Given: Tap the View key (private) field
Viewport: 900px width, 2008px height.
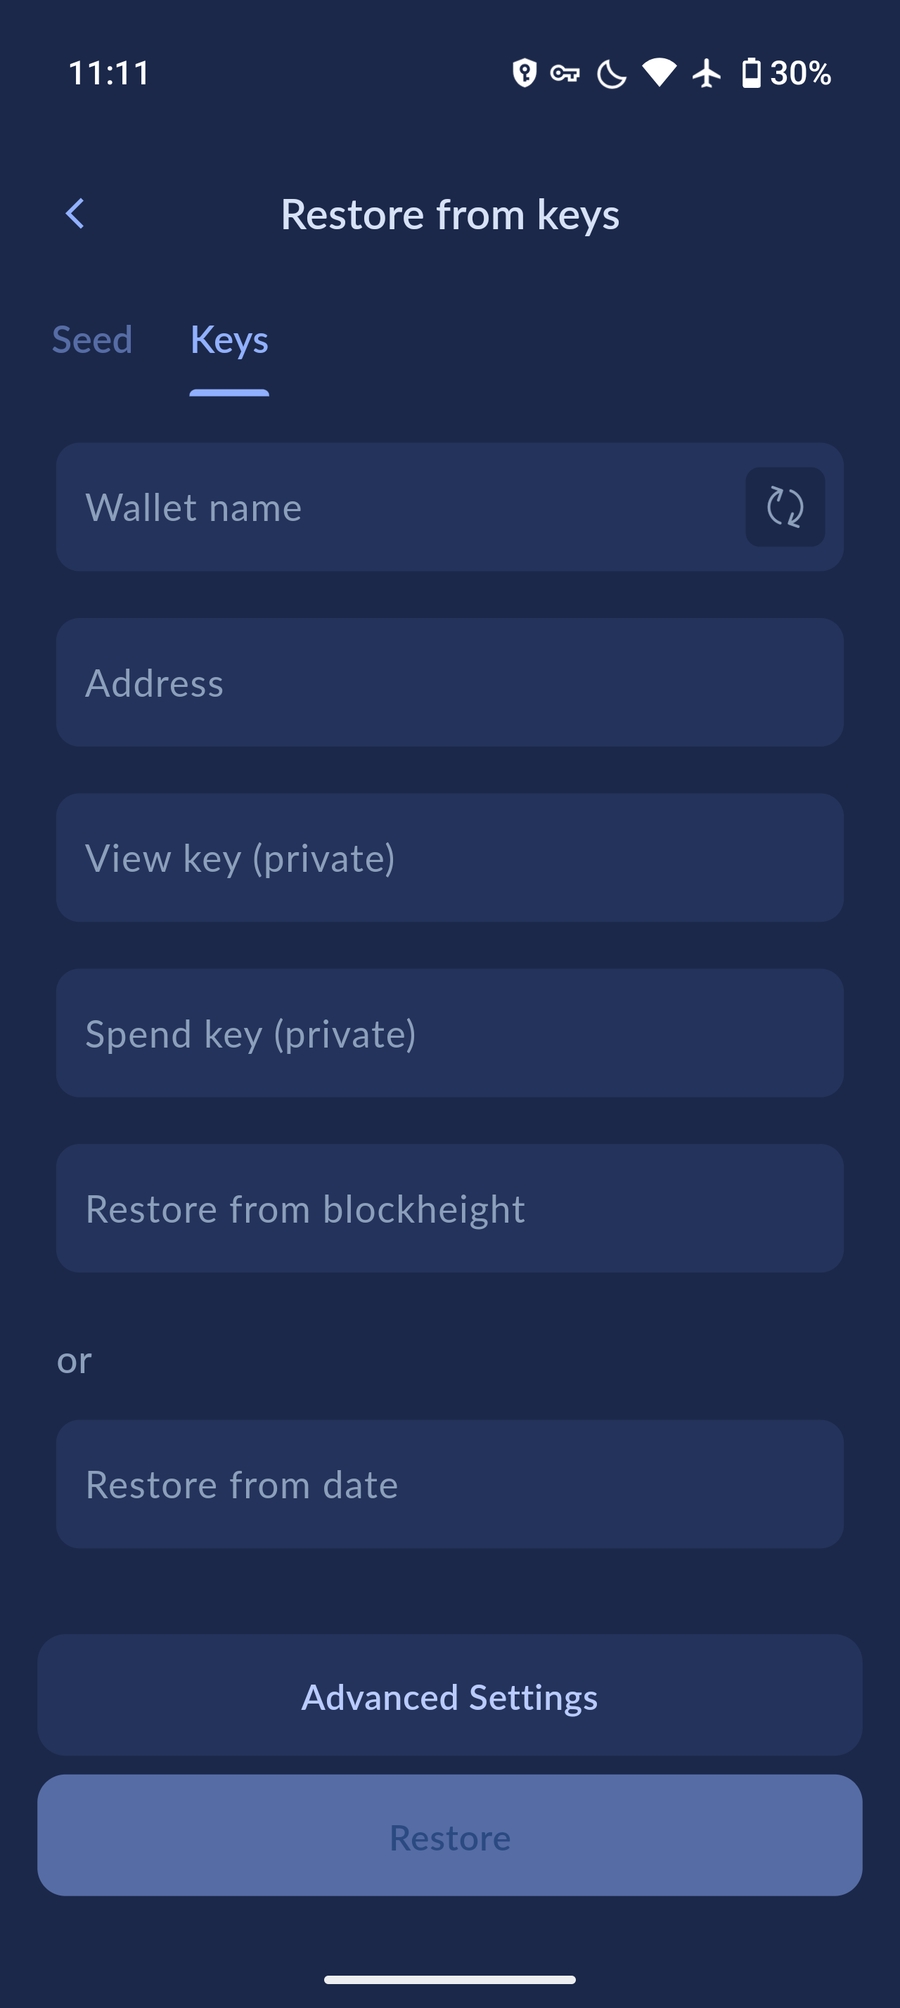Looking at the screenshot, I should [x=449, y=858].
